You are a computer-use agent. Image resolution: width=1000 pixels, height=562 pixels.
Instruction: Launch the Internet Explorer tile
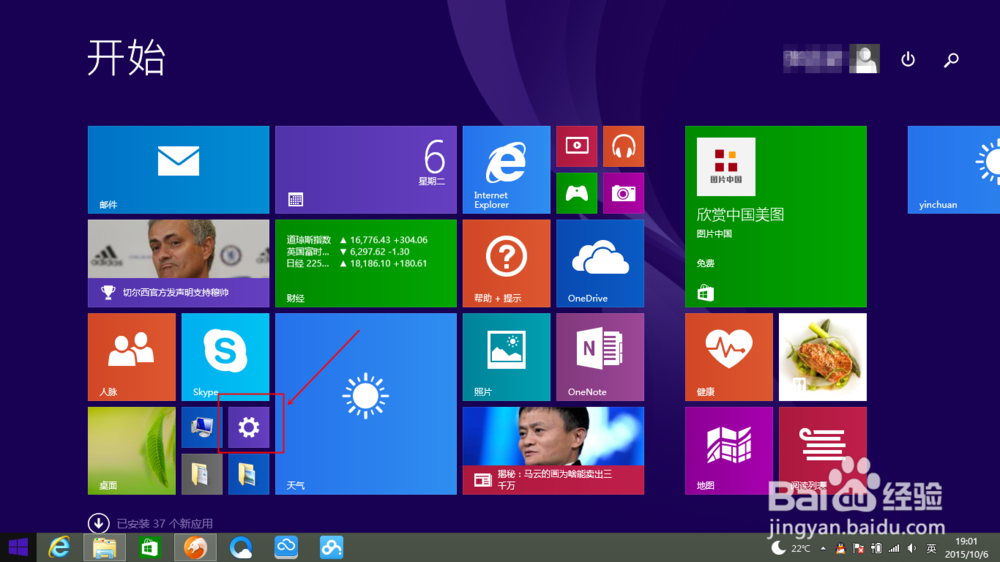coord(506,170)
